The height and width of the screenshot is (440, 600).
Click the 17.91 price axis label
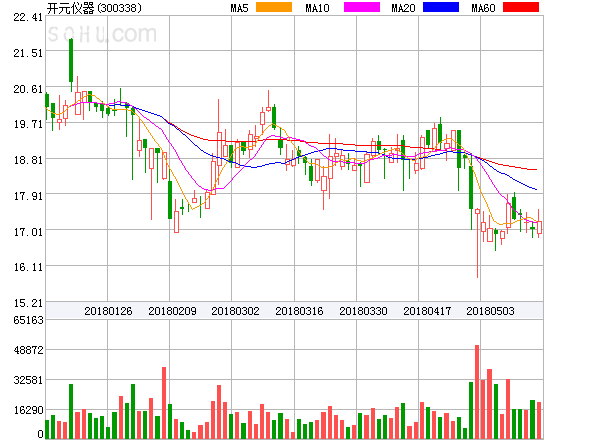28,196
